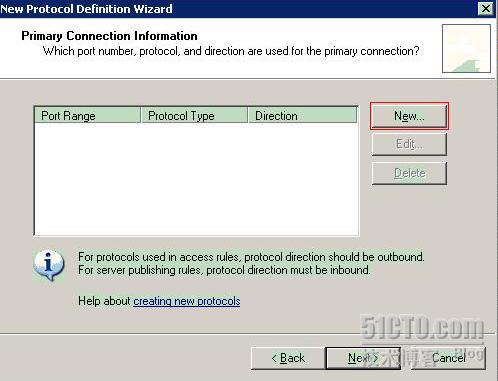This screenshot has width=498, height=381.
Task: Cancel the protocol definition wizard
Action: pos(448,358)
